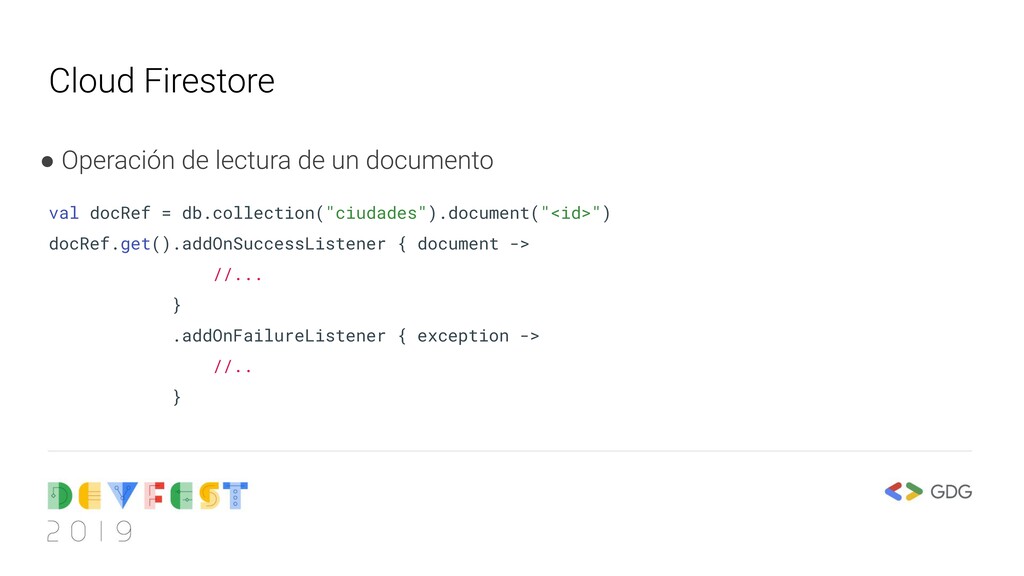Click the 'exception ->' lambda parameter
Image resolution: width=1024 pixels, height=576 pixels.
[478, 336]
